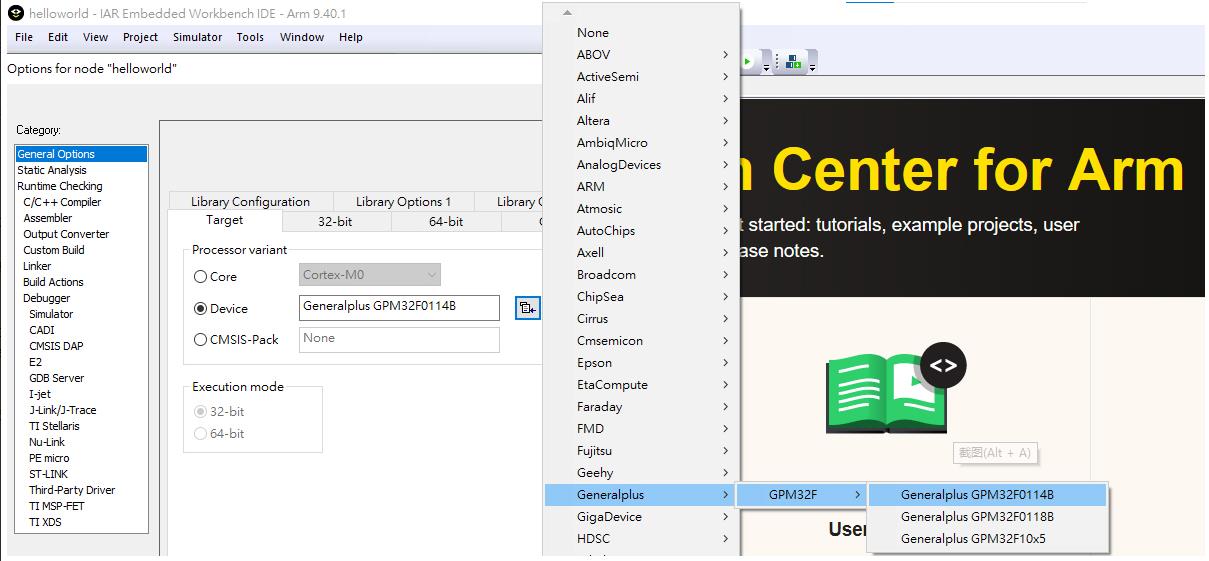
Task: Select the Device radio button
Action: pos(201,309)
